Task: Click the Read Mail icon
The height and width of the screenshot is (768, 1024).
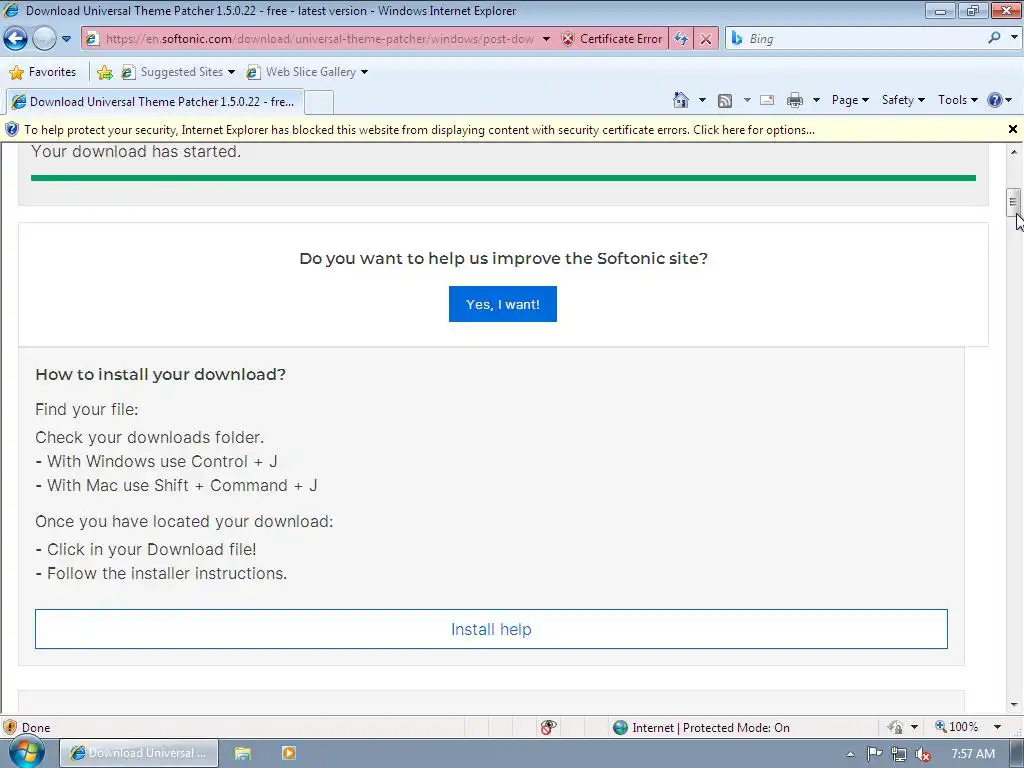Action: click(767, 100)
